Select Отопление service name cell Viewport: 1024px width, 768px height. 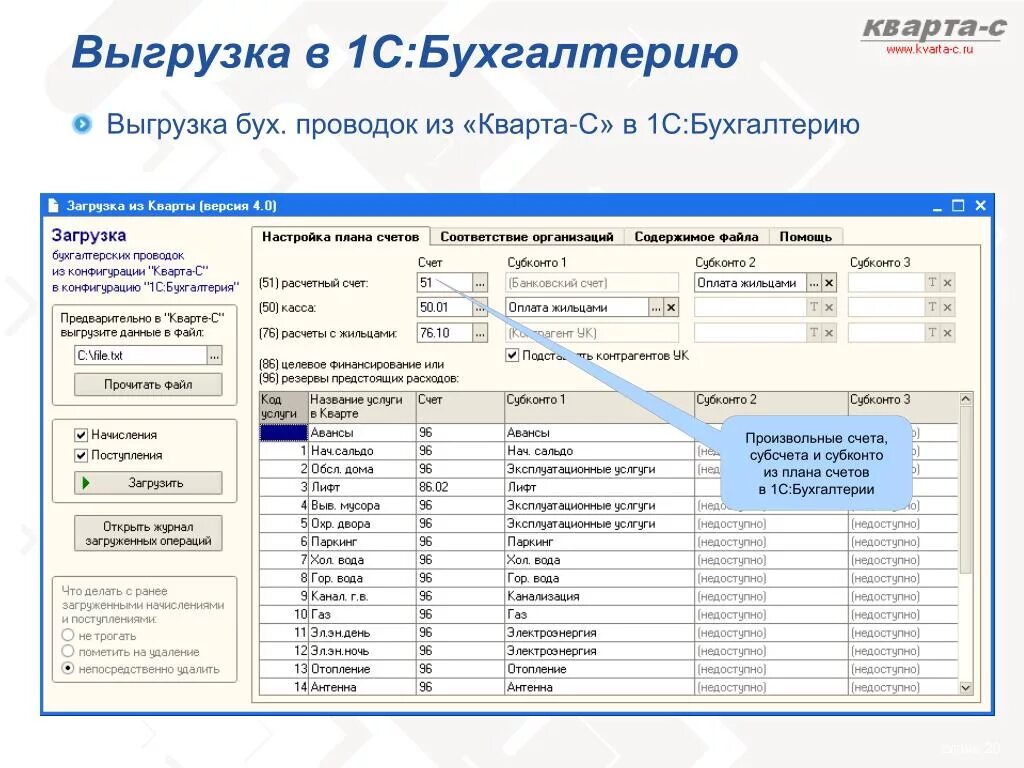coord(362,669)
